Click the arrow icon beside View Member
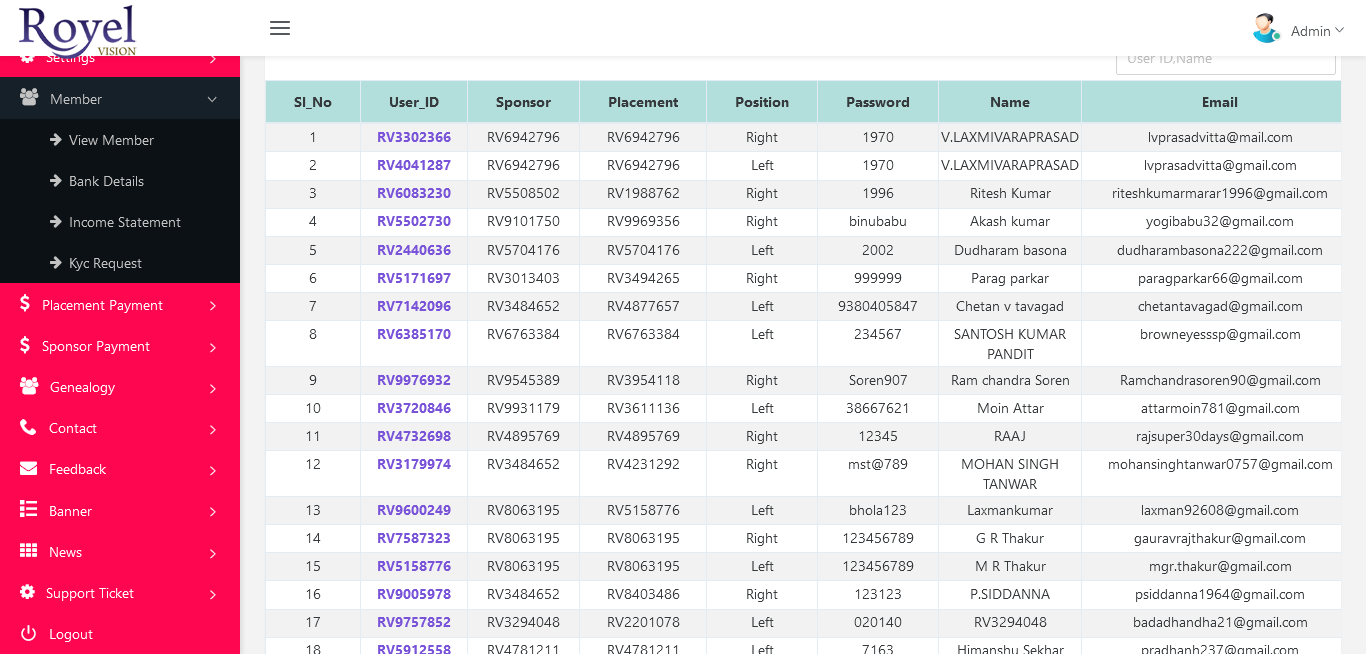This screenshot has height=654, width=1366. (x=56, y=140)
